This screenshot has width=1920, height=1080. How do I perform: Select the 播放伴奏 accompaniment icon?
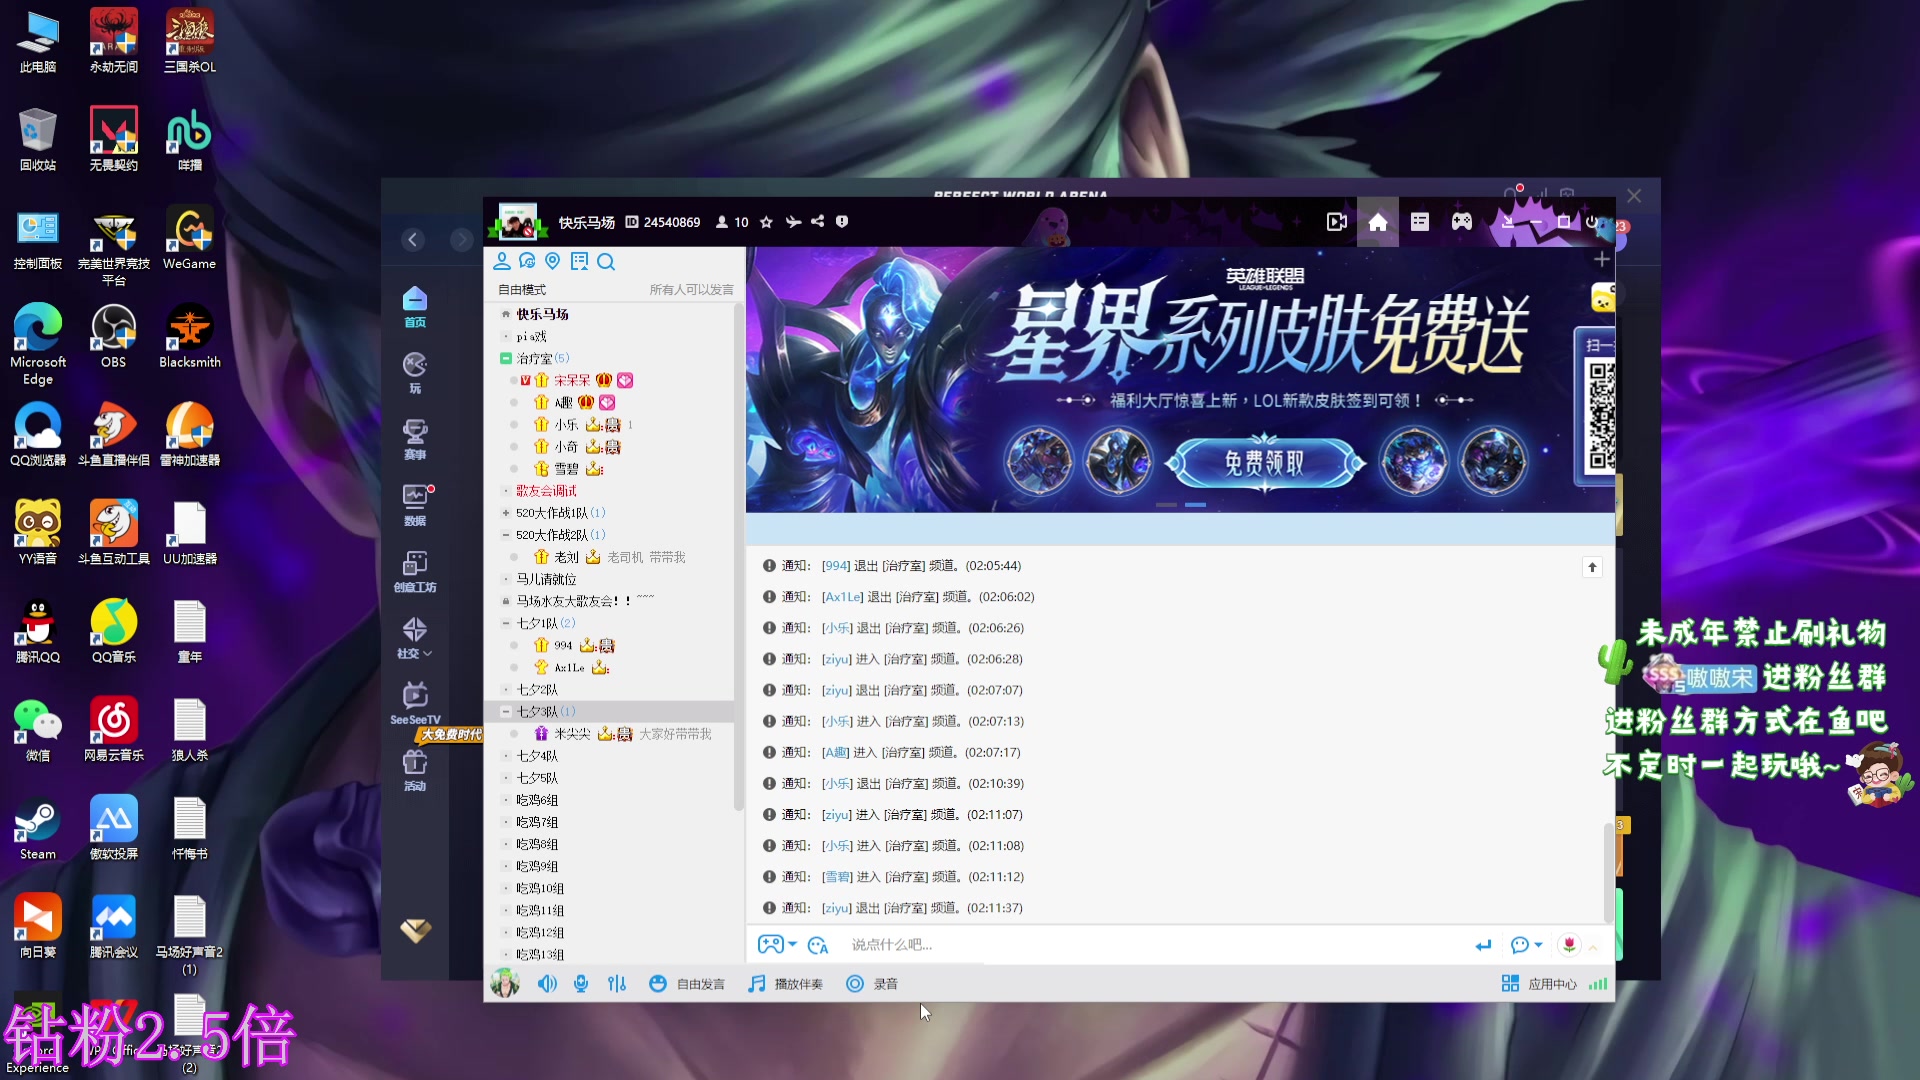click(x=784, y=984)
